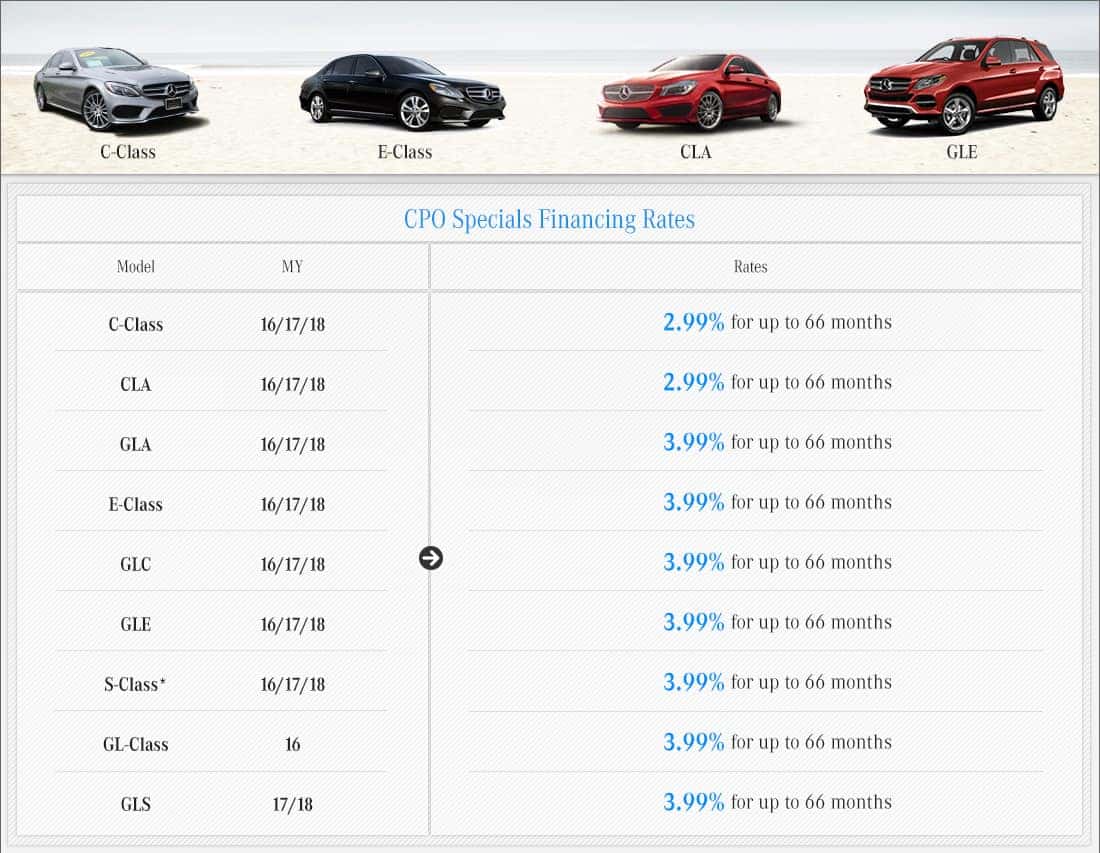Click the 3.99% rate in the GLA row
Viewport: 1100px width, 853px height.
pyautogui.click(x=693, y=442)
